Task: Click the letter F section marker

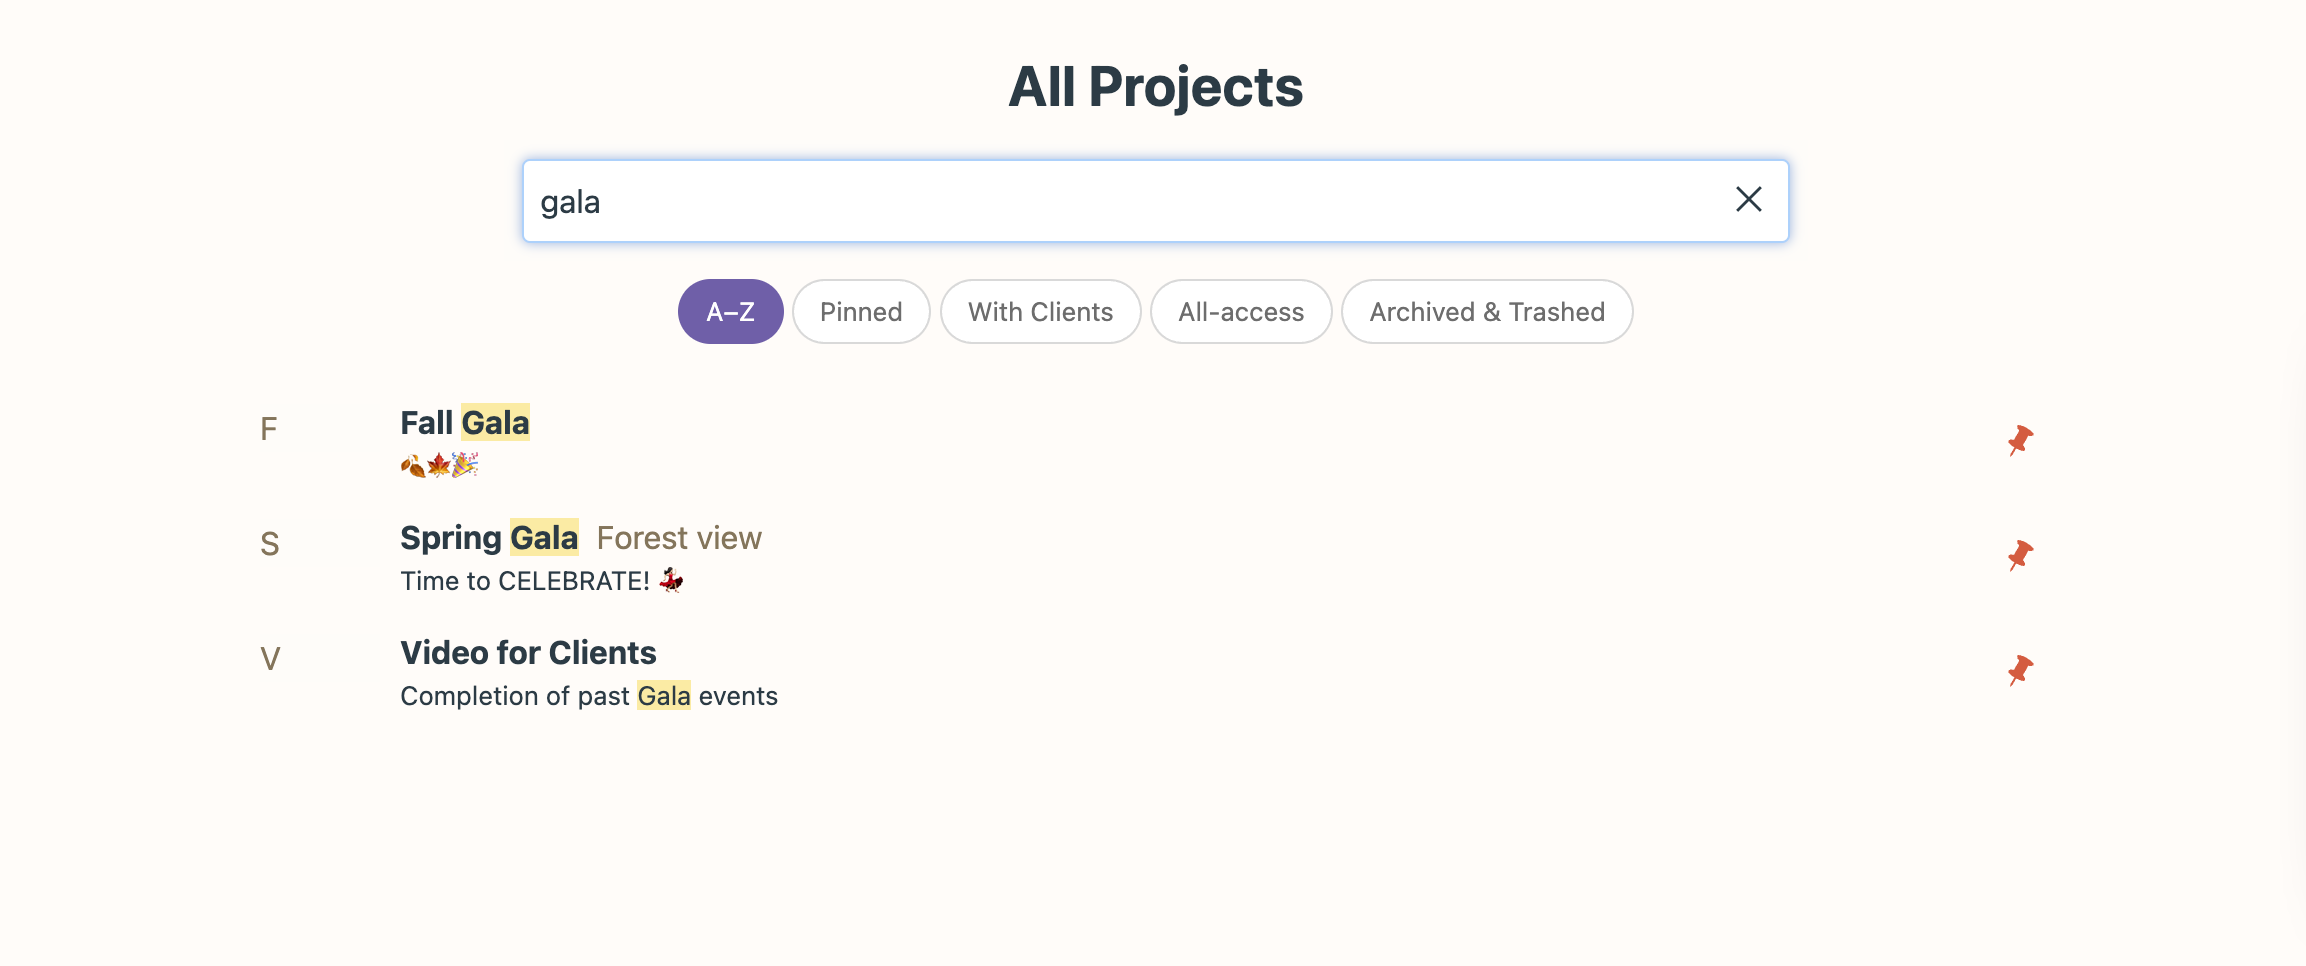Action: tap(268, 429)
